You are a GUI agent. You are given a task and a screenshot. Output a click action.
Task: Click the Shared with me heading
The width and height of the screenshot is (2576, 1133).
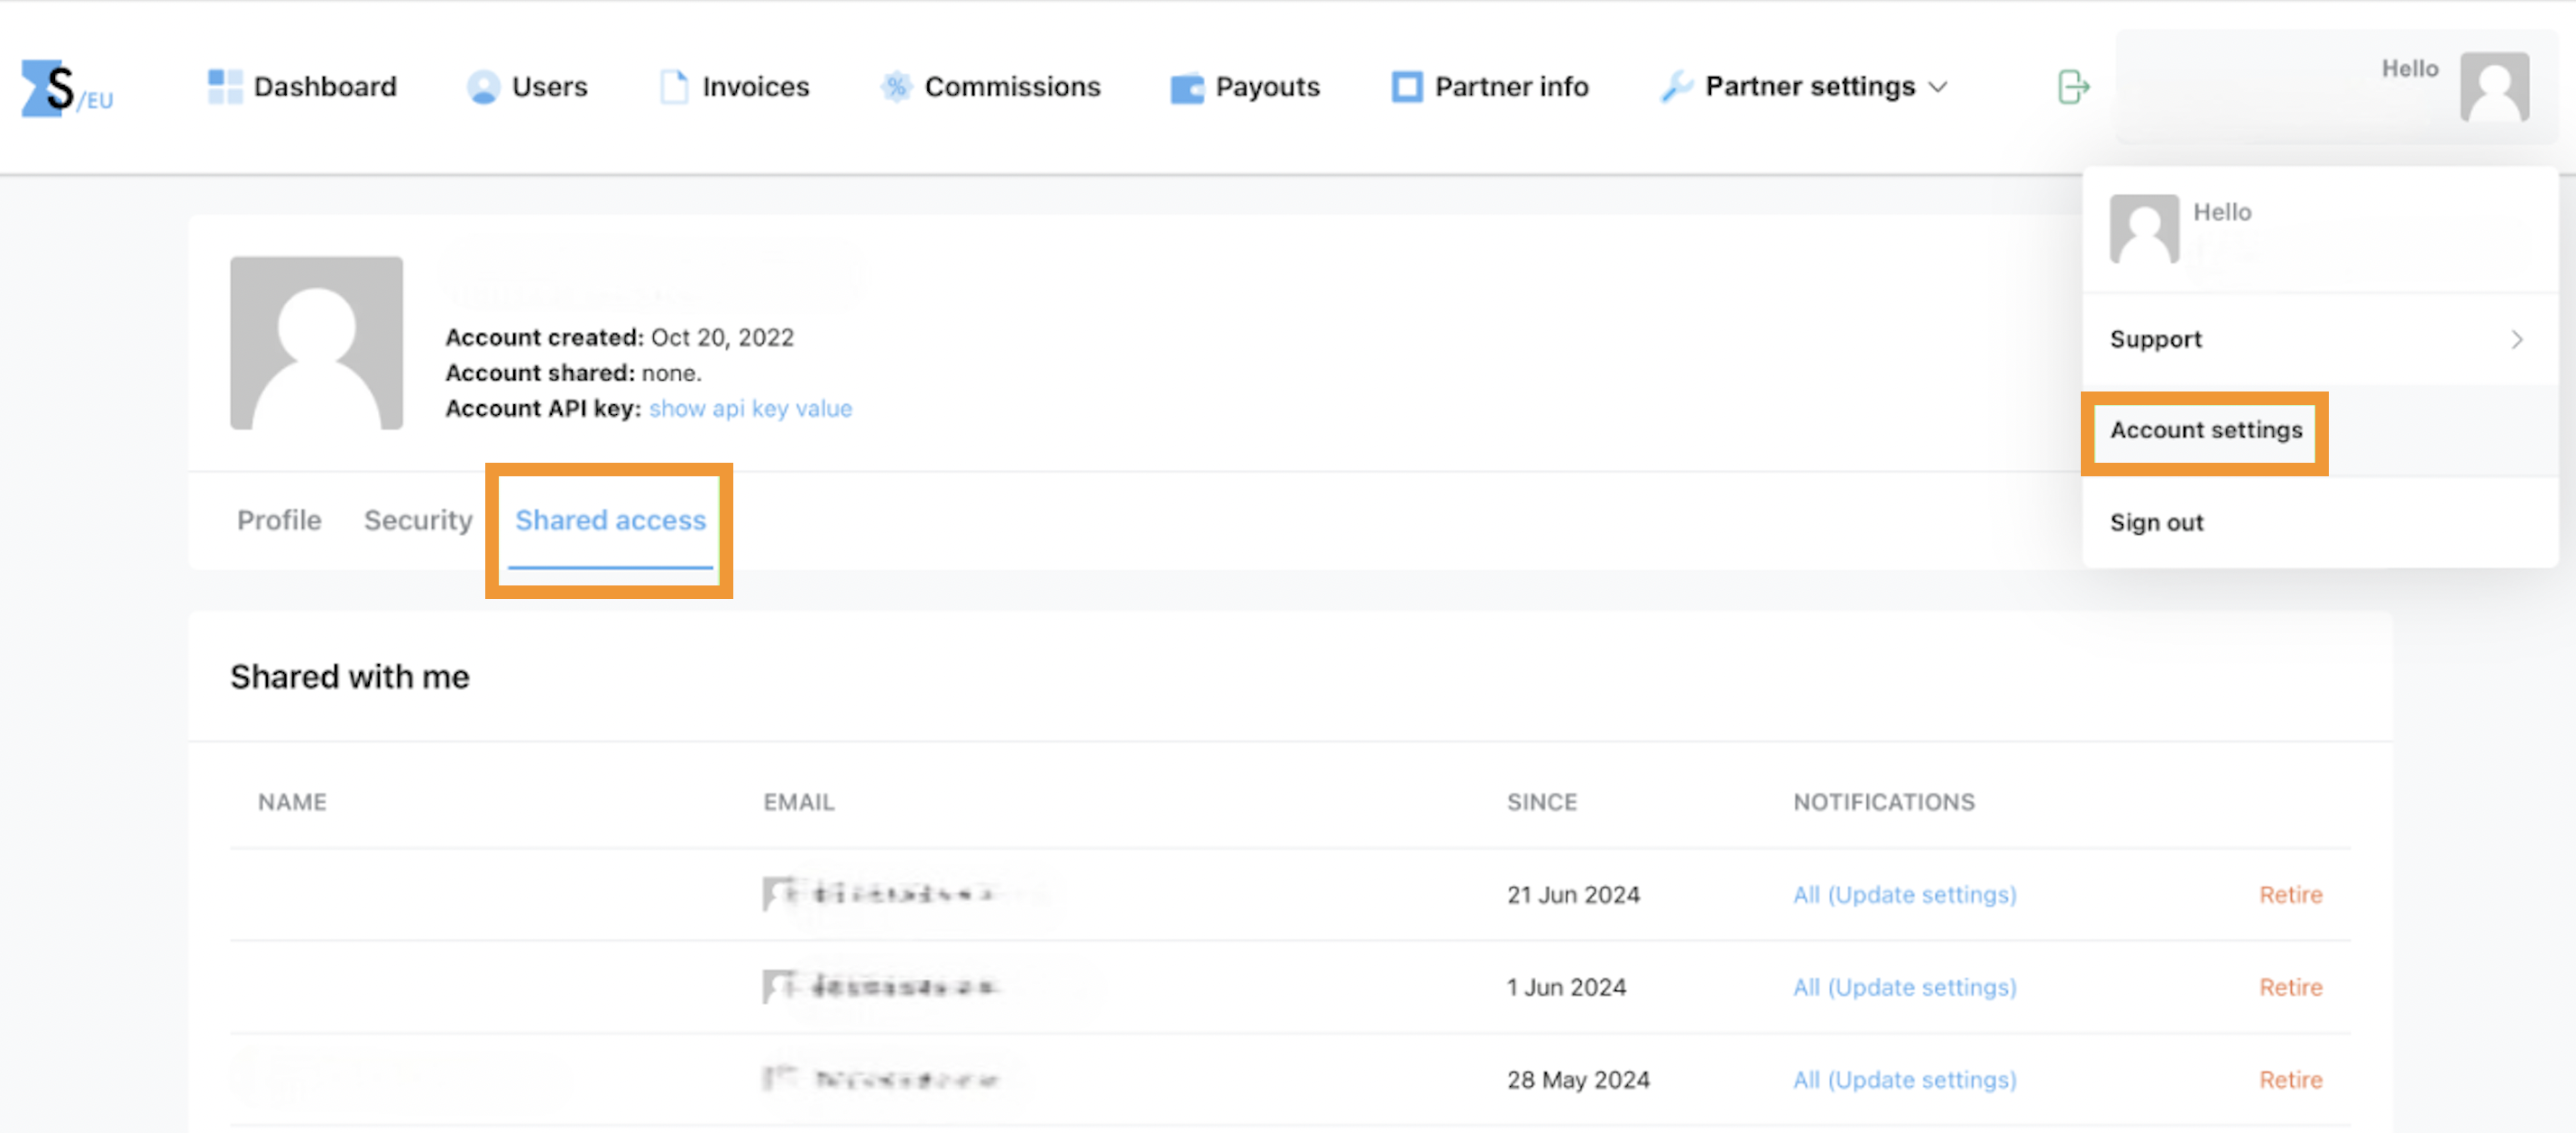click(349, 677)
